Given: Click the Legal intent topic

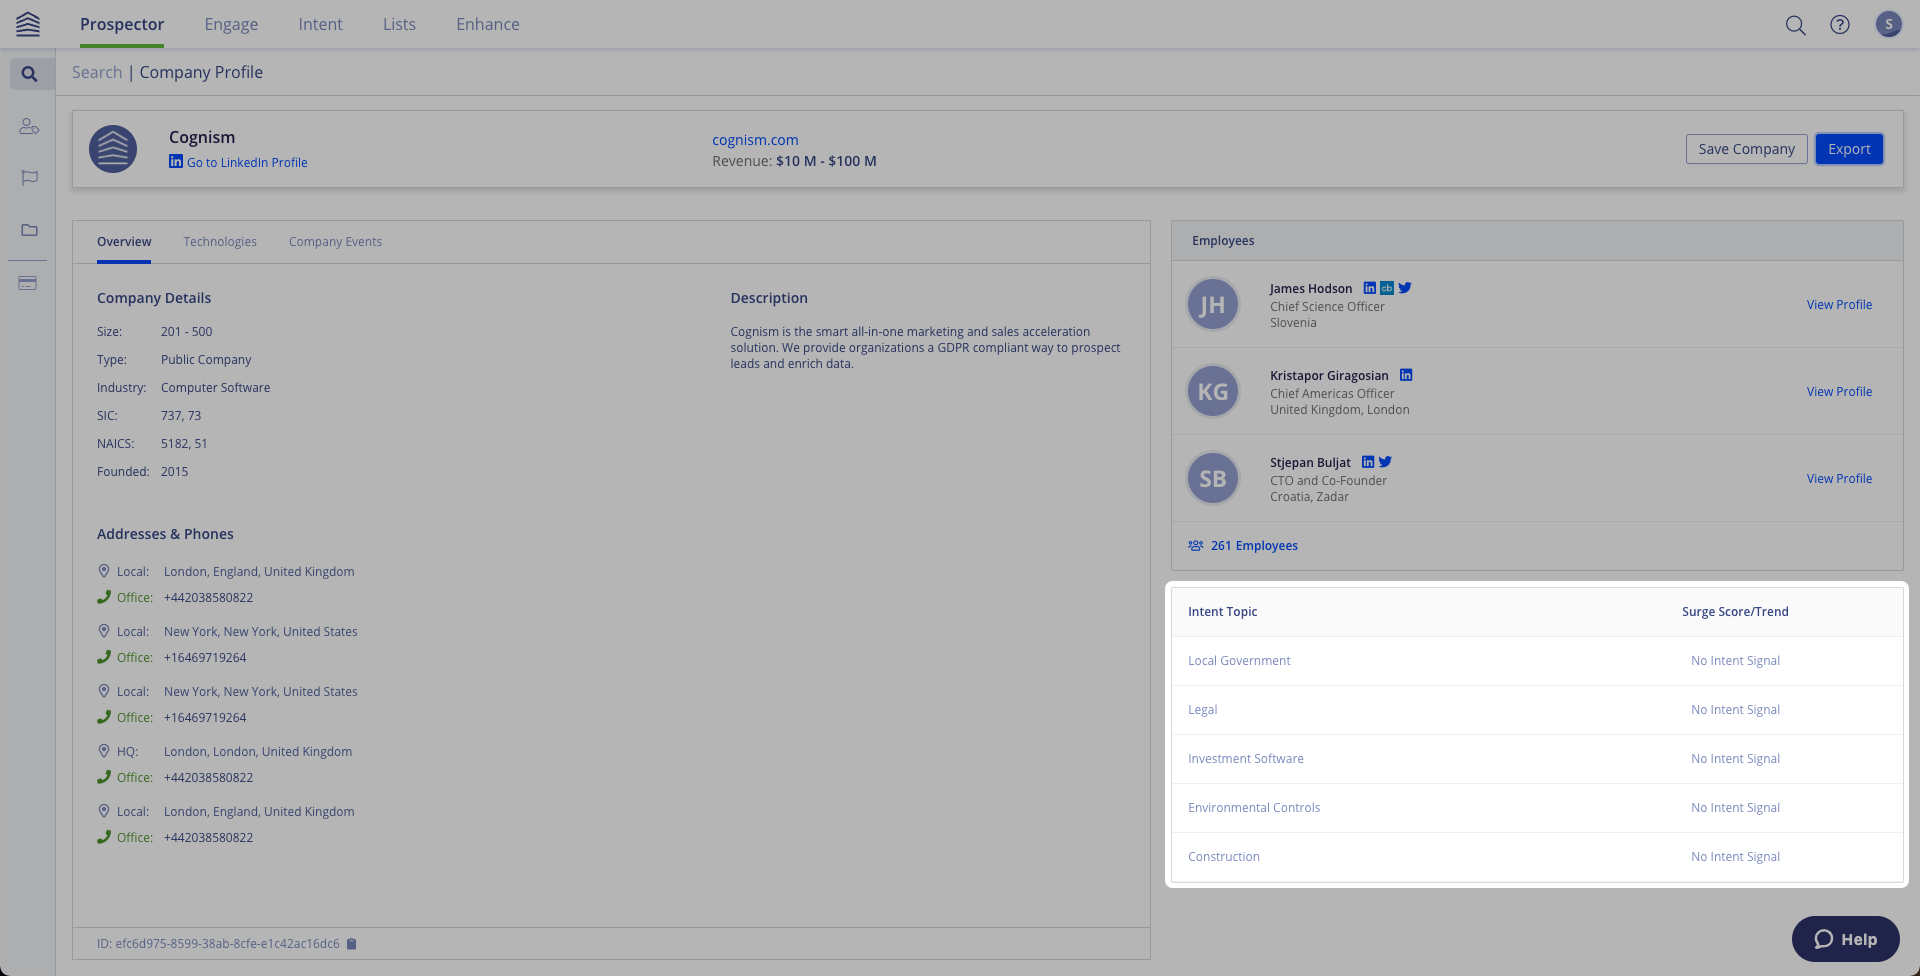Looking at the screenshot, I should (1202, 710).
